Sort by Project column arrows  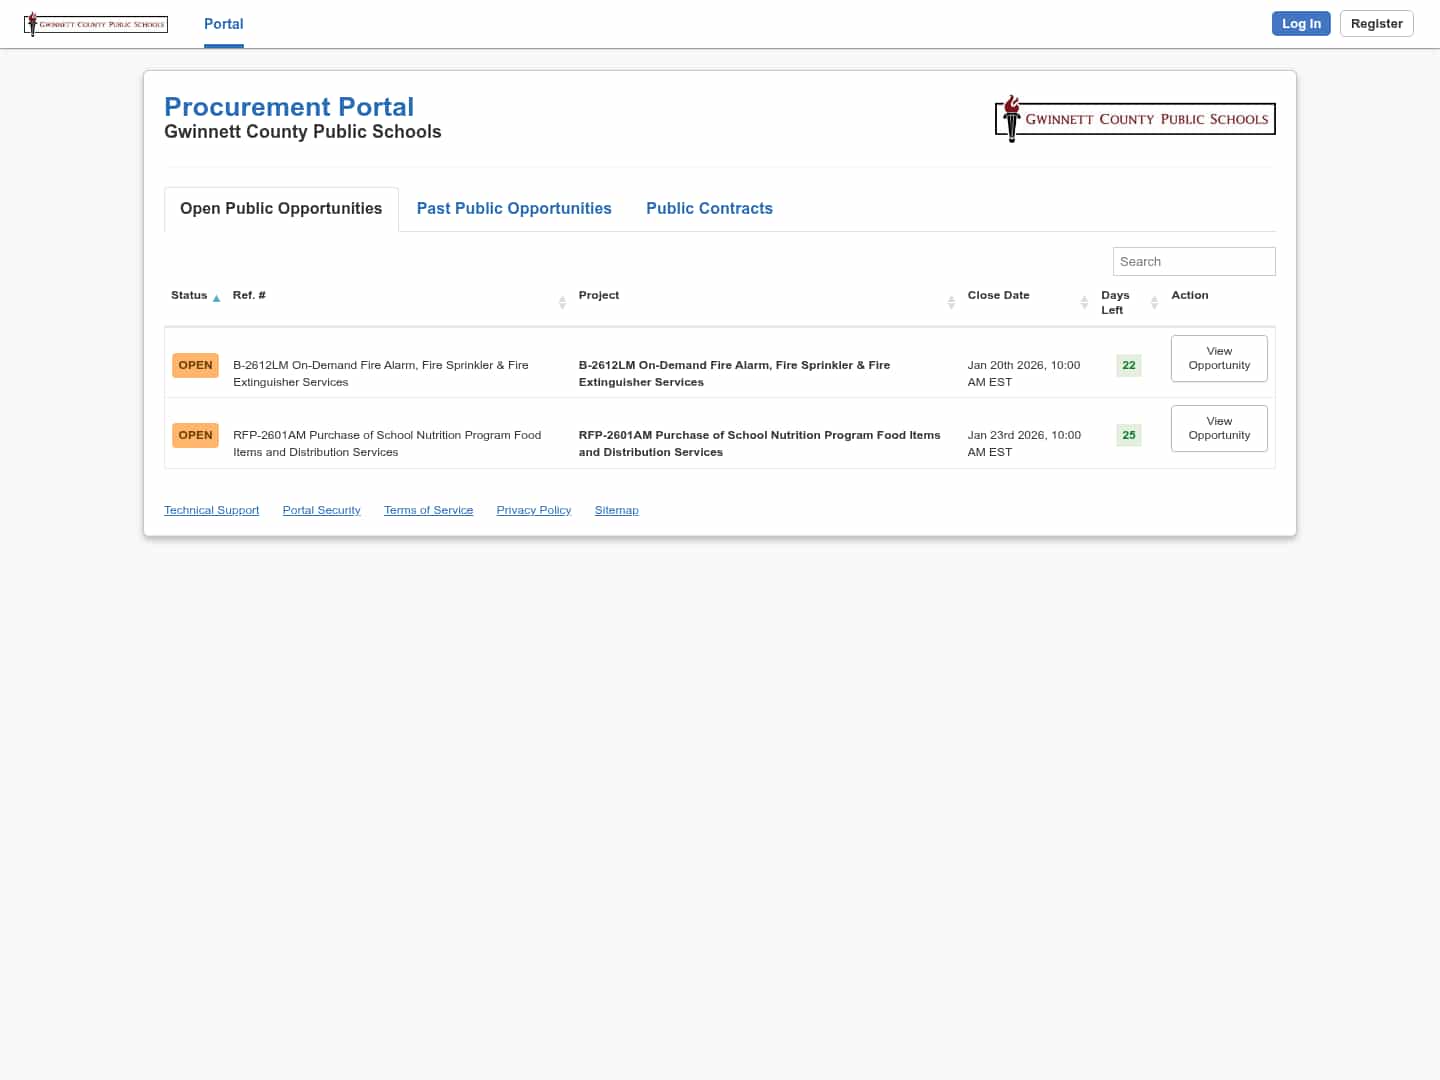click(951, 302)
